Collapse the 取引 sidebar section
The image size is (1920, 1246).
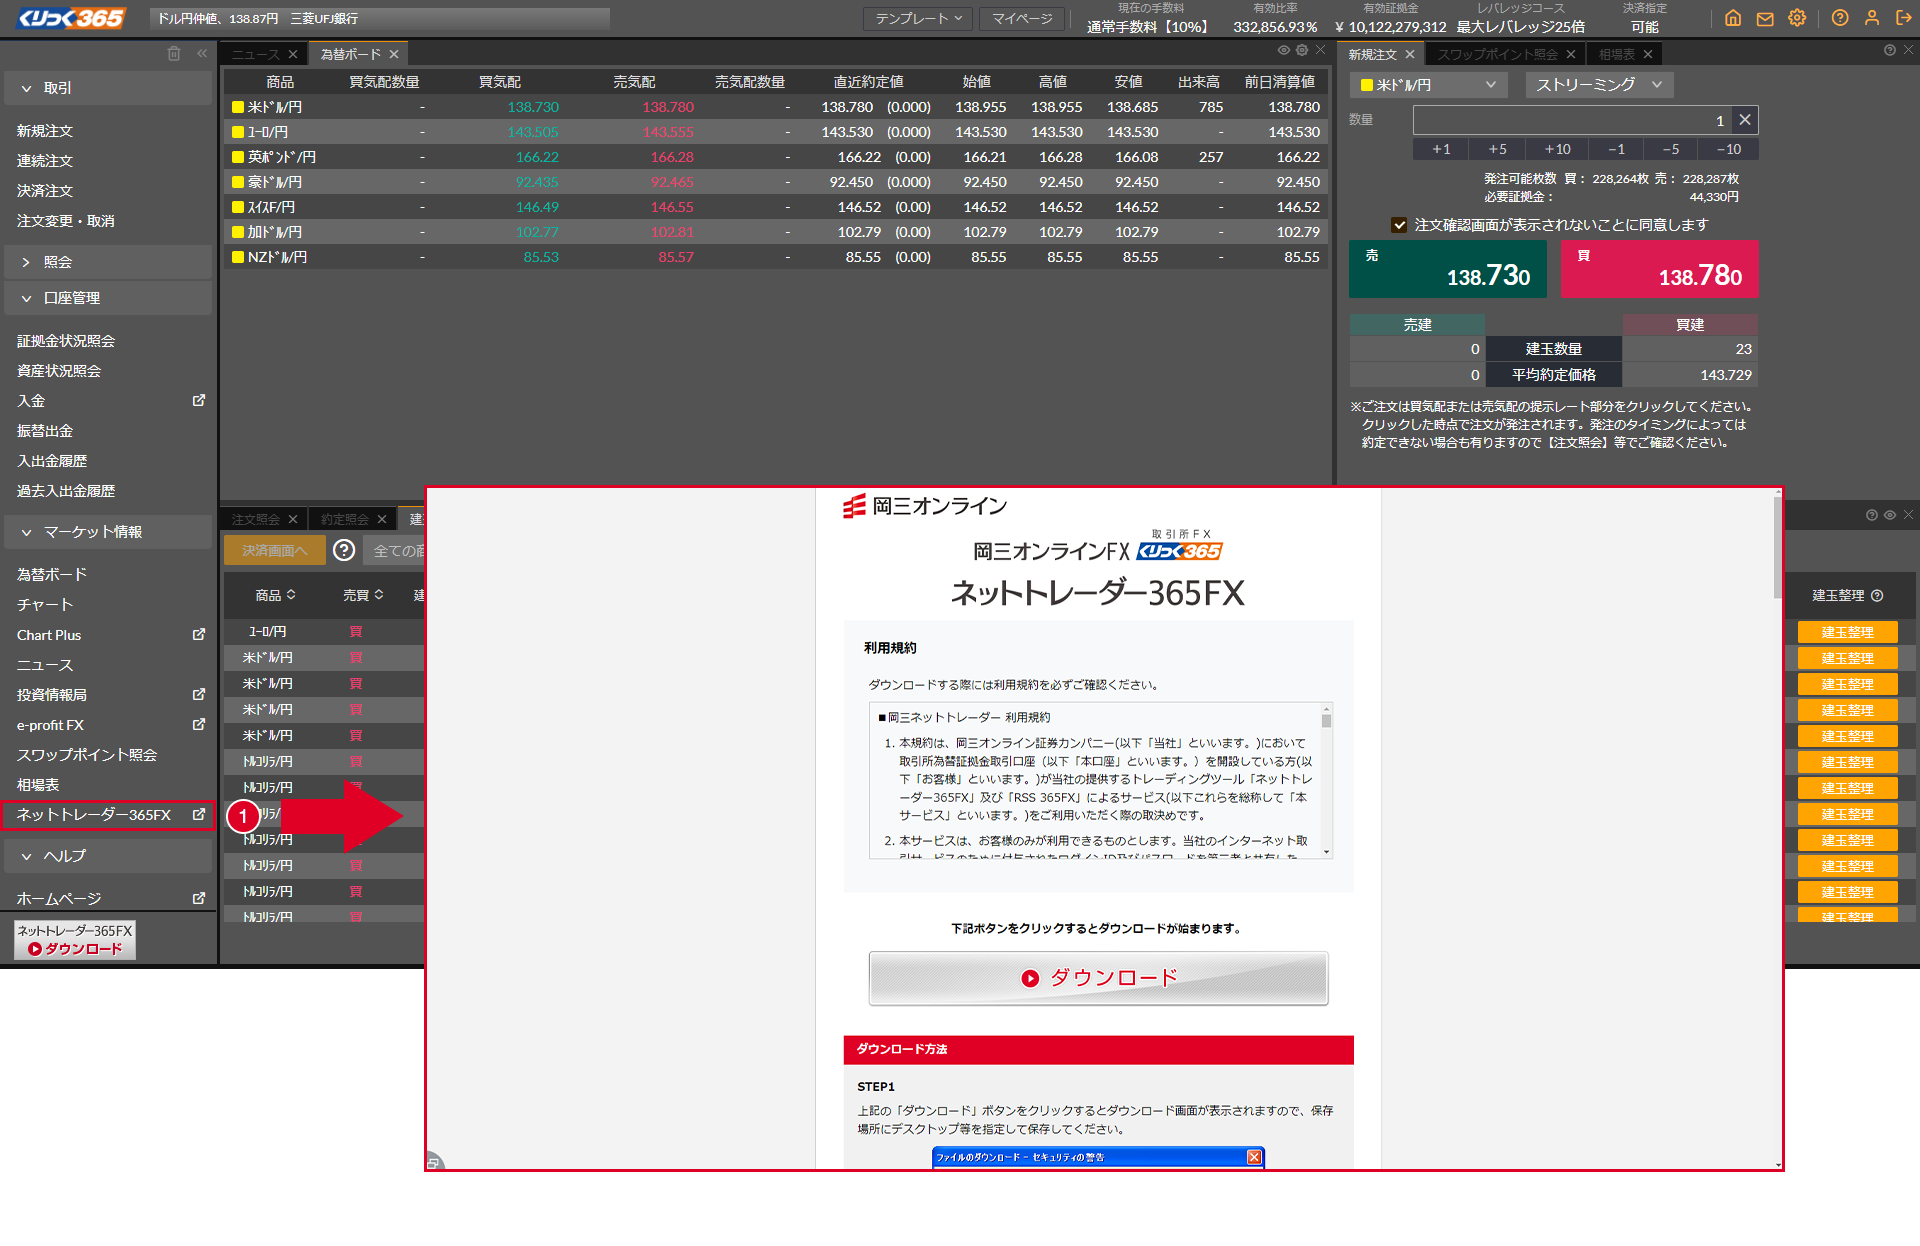[x=108, y=88]
